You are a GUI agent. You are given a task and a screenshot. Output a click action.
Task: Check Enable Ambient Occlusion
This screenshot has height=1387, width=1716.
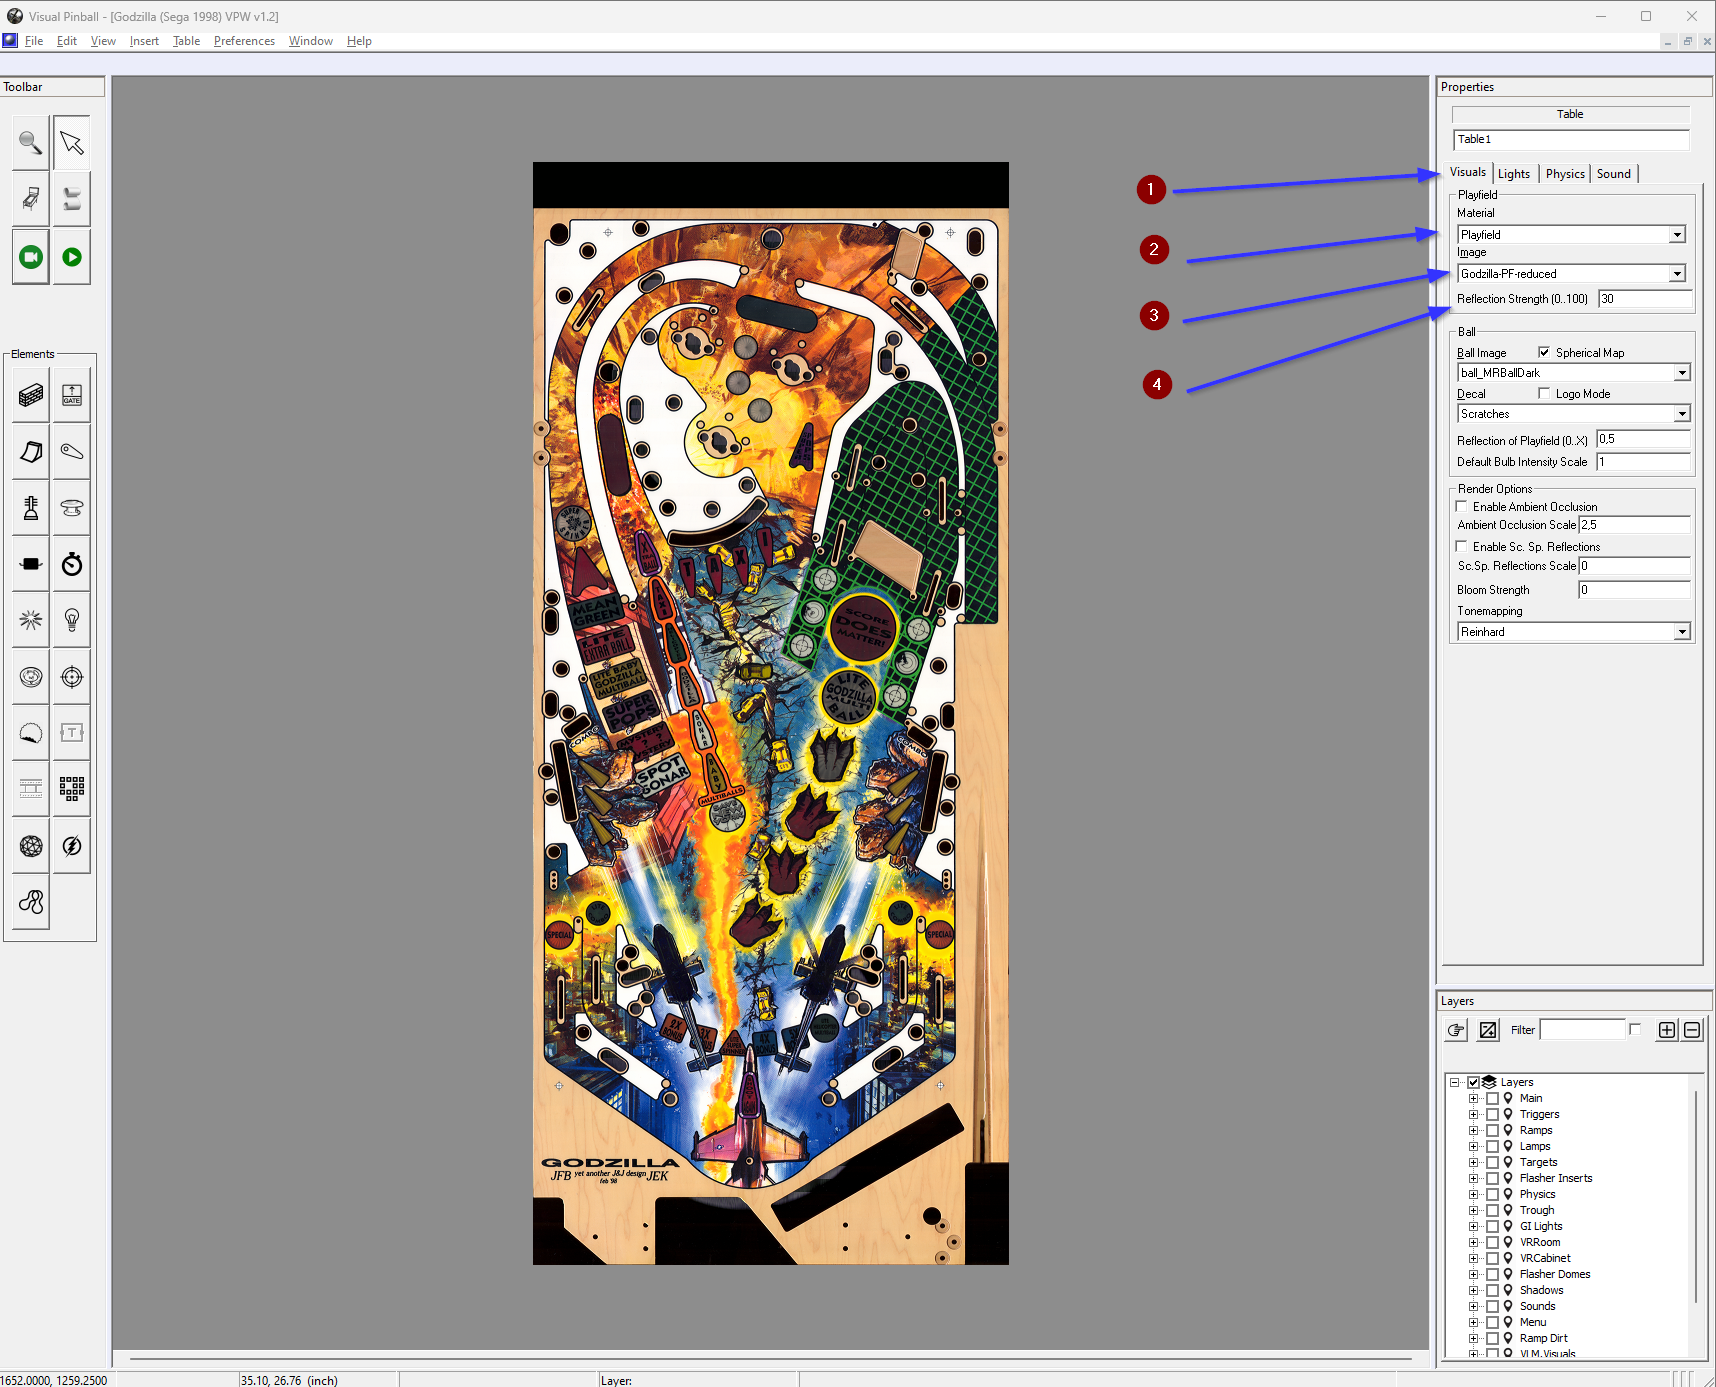[1462, 506]
